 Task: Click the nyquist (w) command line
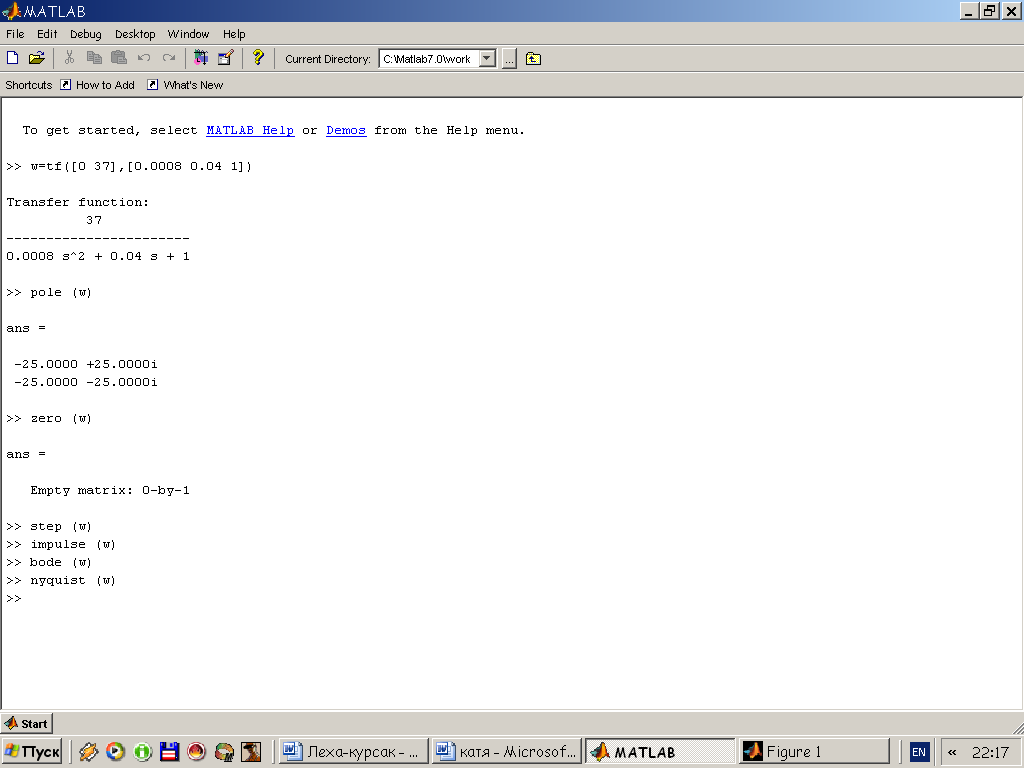pyautogui.click(x=61, y=580)
